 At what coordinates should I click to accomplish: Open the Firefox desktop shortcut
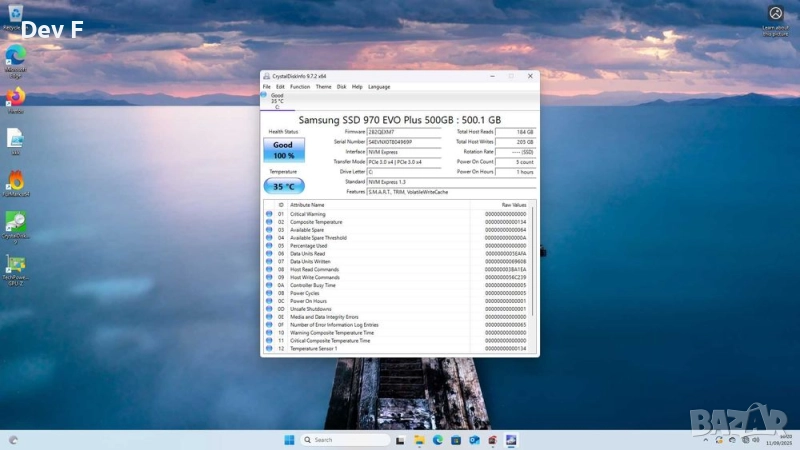point(16,98)
